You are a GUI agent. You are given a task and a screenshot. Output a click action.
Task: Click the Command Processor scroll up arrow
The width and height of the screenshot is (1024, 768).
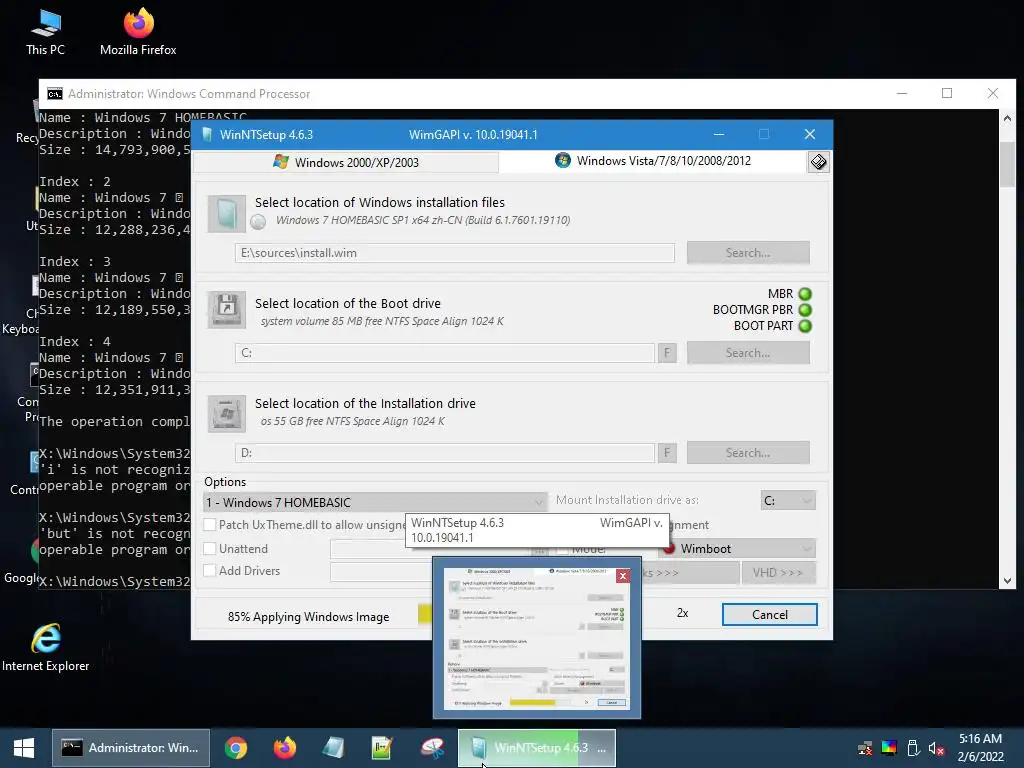click(x=1007, y=118)
